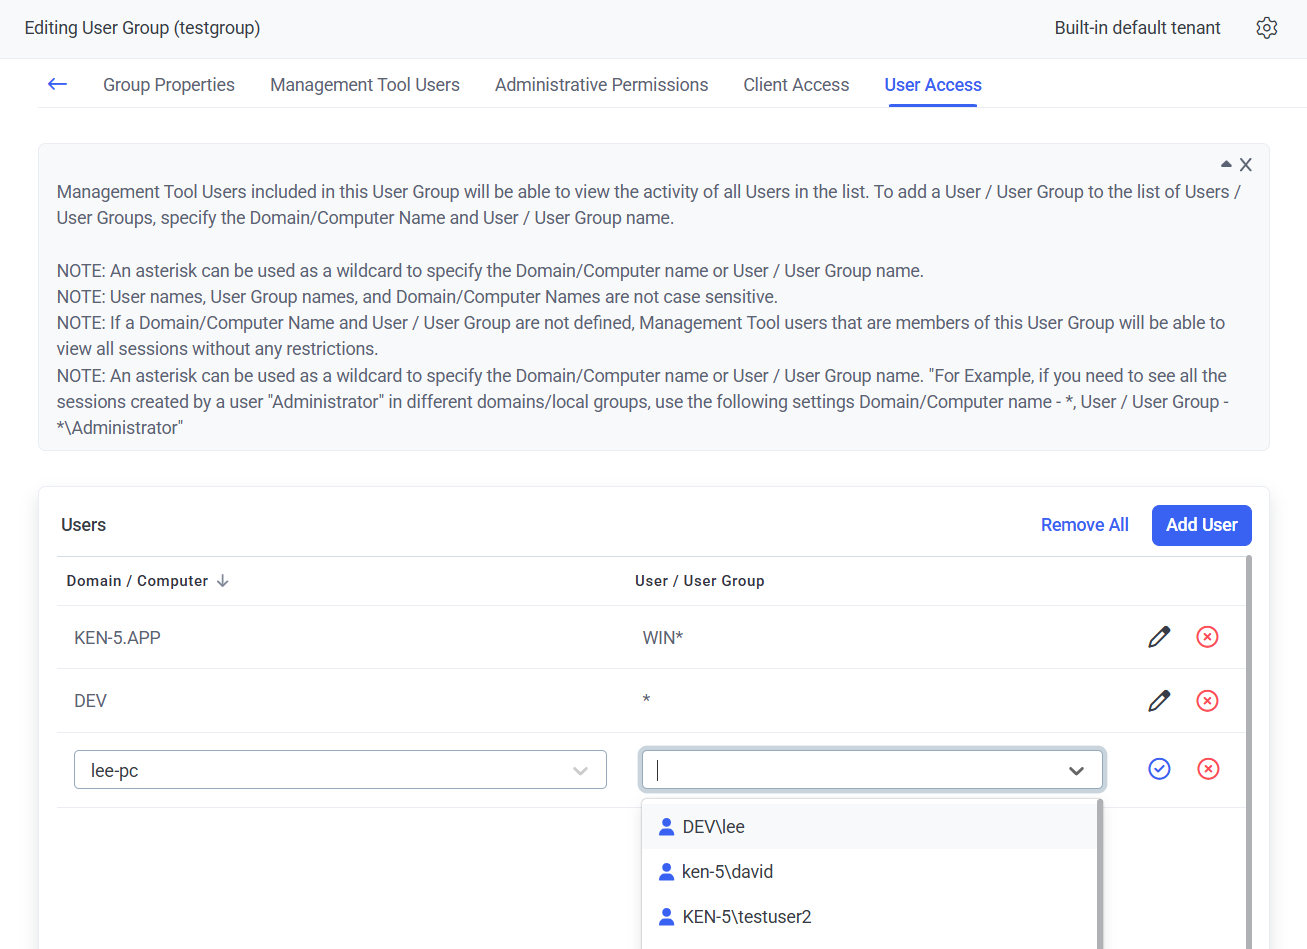The image size is (1307, 949).
Task: Close the information note panel
Action: tap(1246, 165)
